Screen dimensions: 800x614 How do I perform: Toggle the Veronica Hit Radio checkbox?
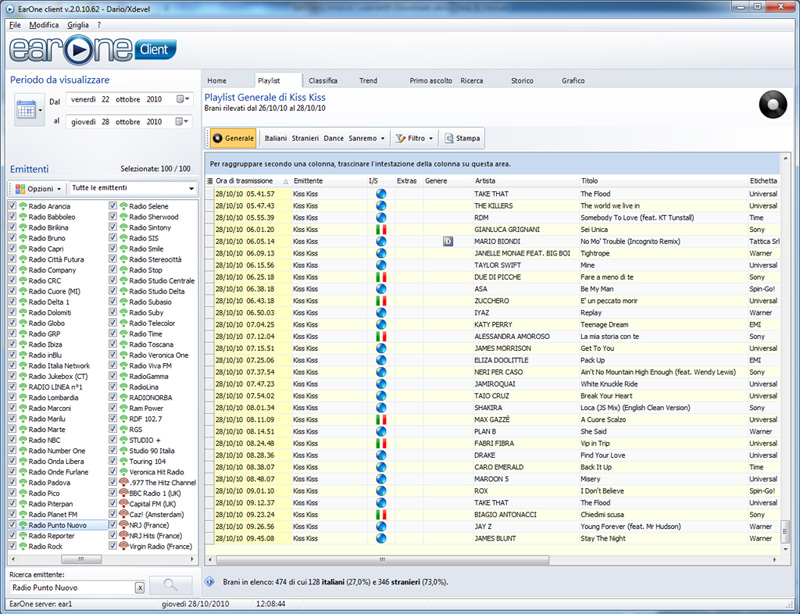(113, 472)
